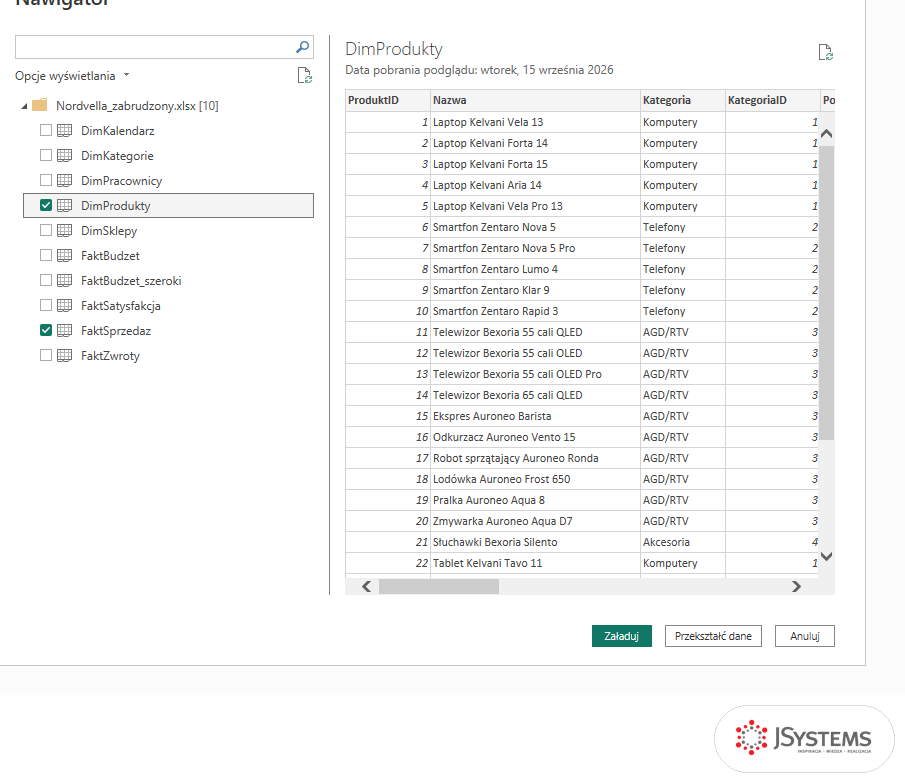Refresh the navigator list icon
The image size is (905, 783).
(x=304, y=76)
